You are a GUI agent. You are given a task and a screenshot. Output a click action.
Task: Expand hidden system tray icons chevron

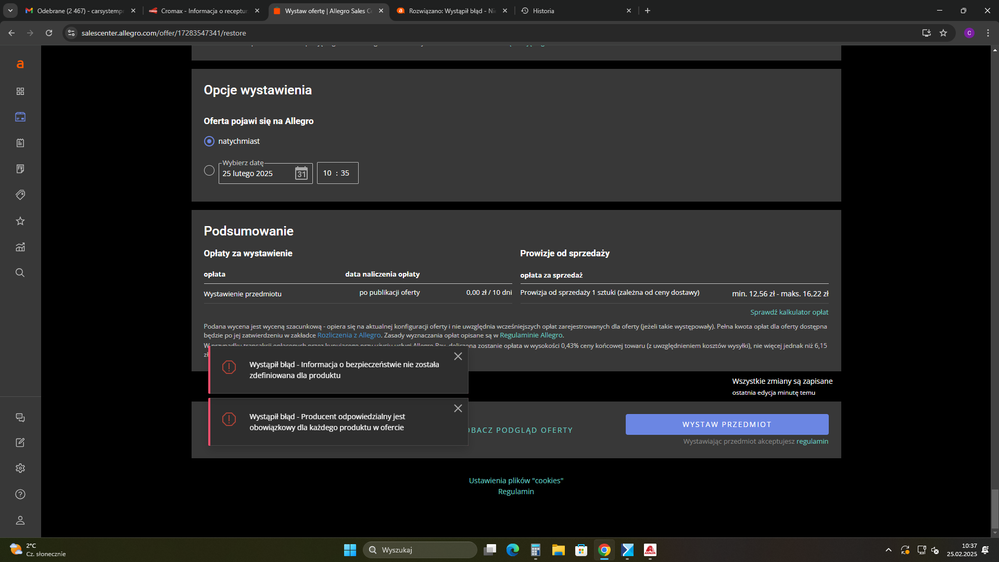click(x=888, y=550)
